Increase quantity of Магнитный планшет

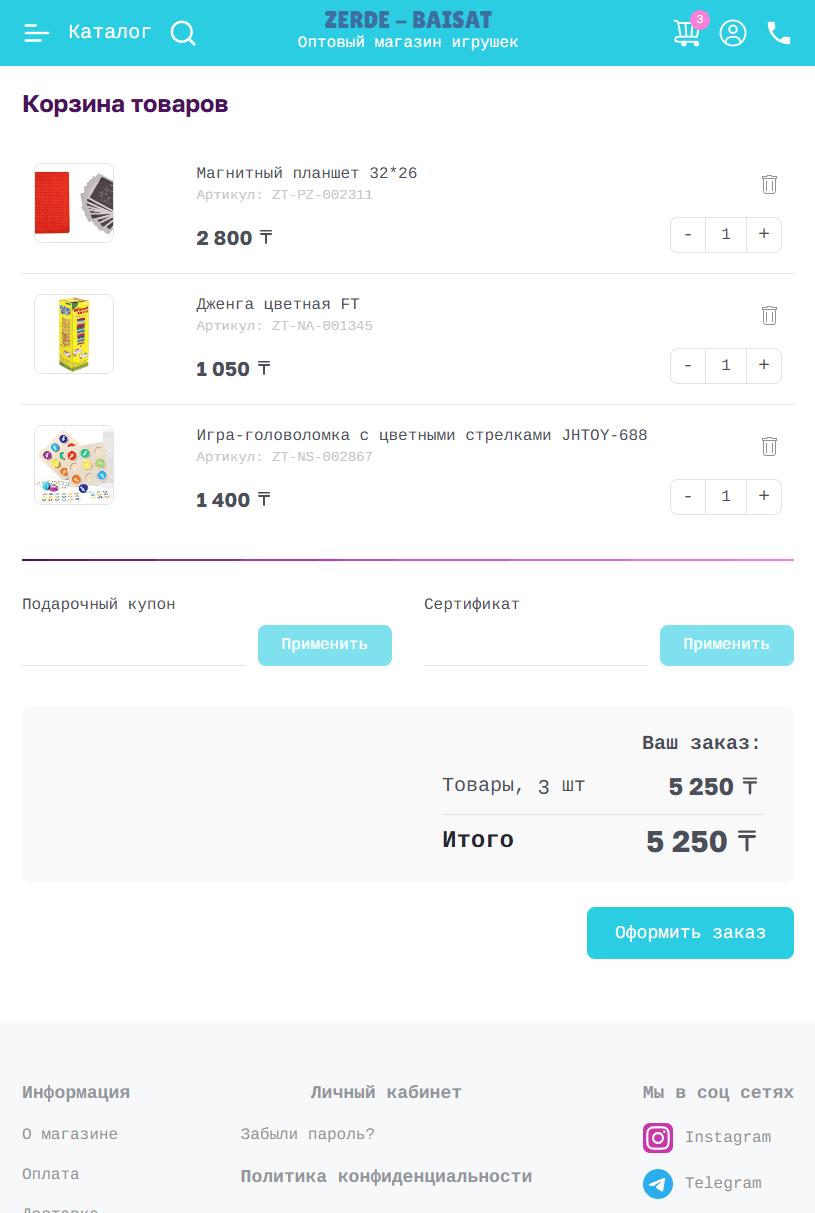[764, 234]
